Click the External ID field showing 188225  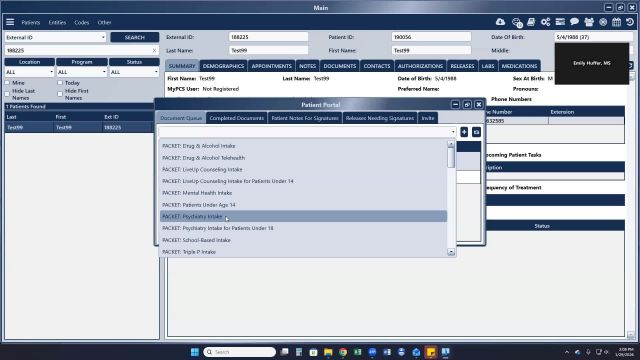tap(268, 37)
